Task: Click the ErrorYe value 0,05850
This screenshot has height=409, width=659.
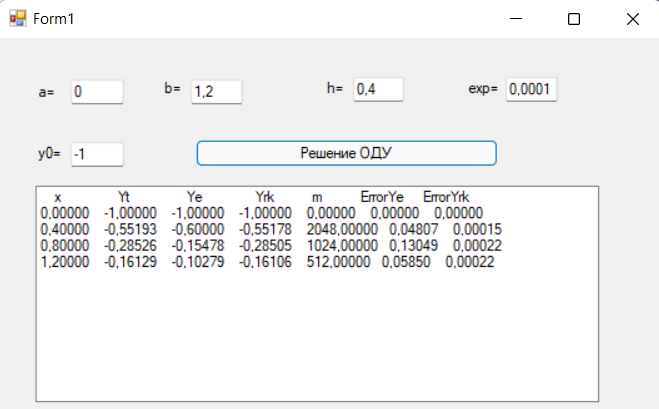Action: (x=406, y=262)
